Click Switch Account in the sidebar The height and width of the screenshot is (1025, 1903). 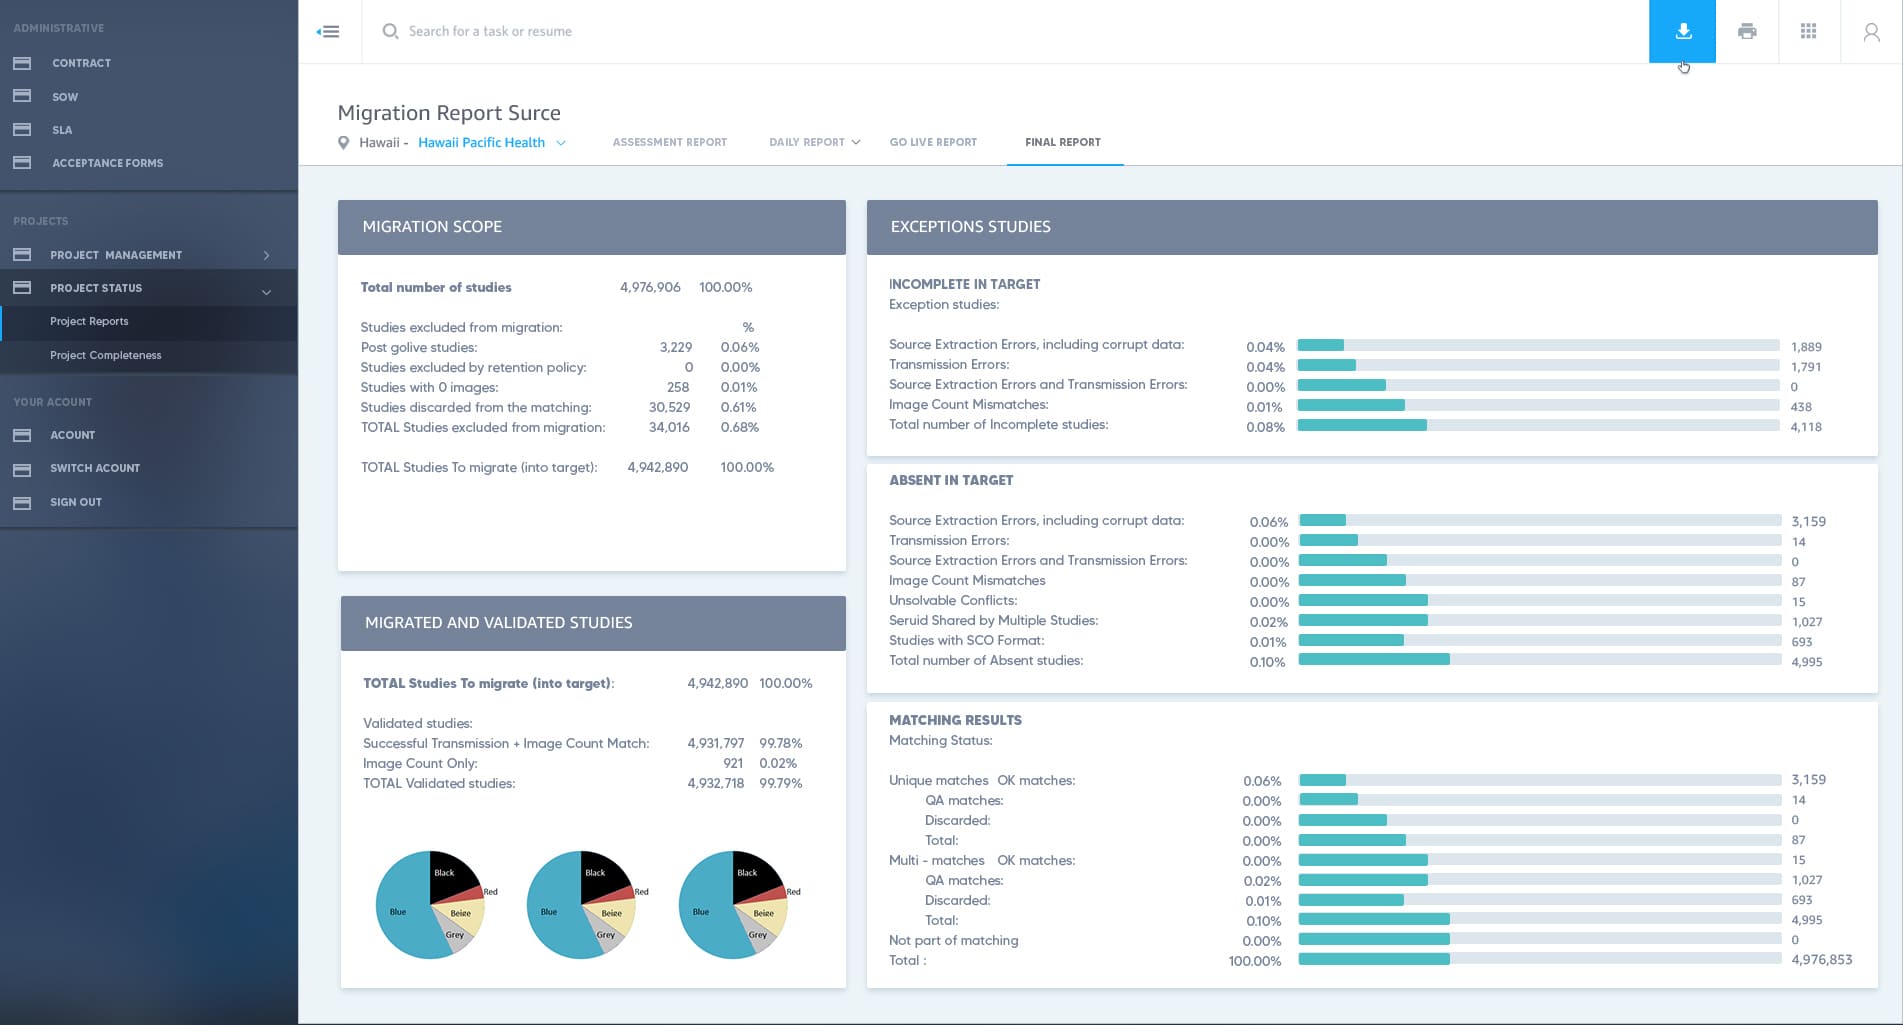[95, 468]
